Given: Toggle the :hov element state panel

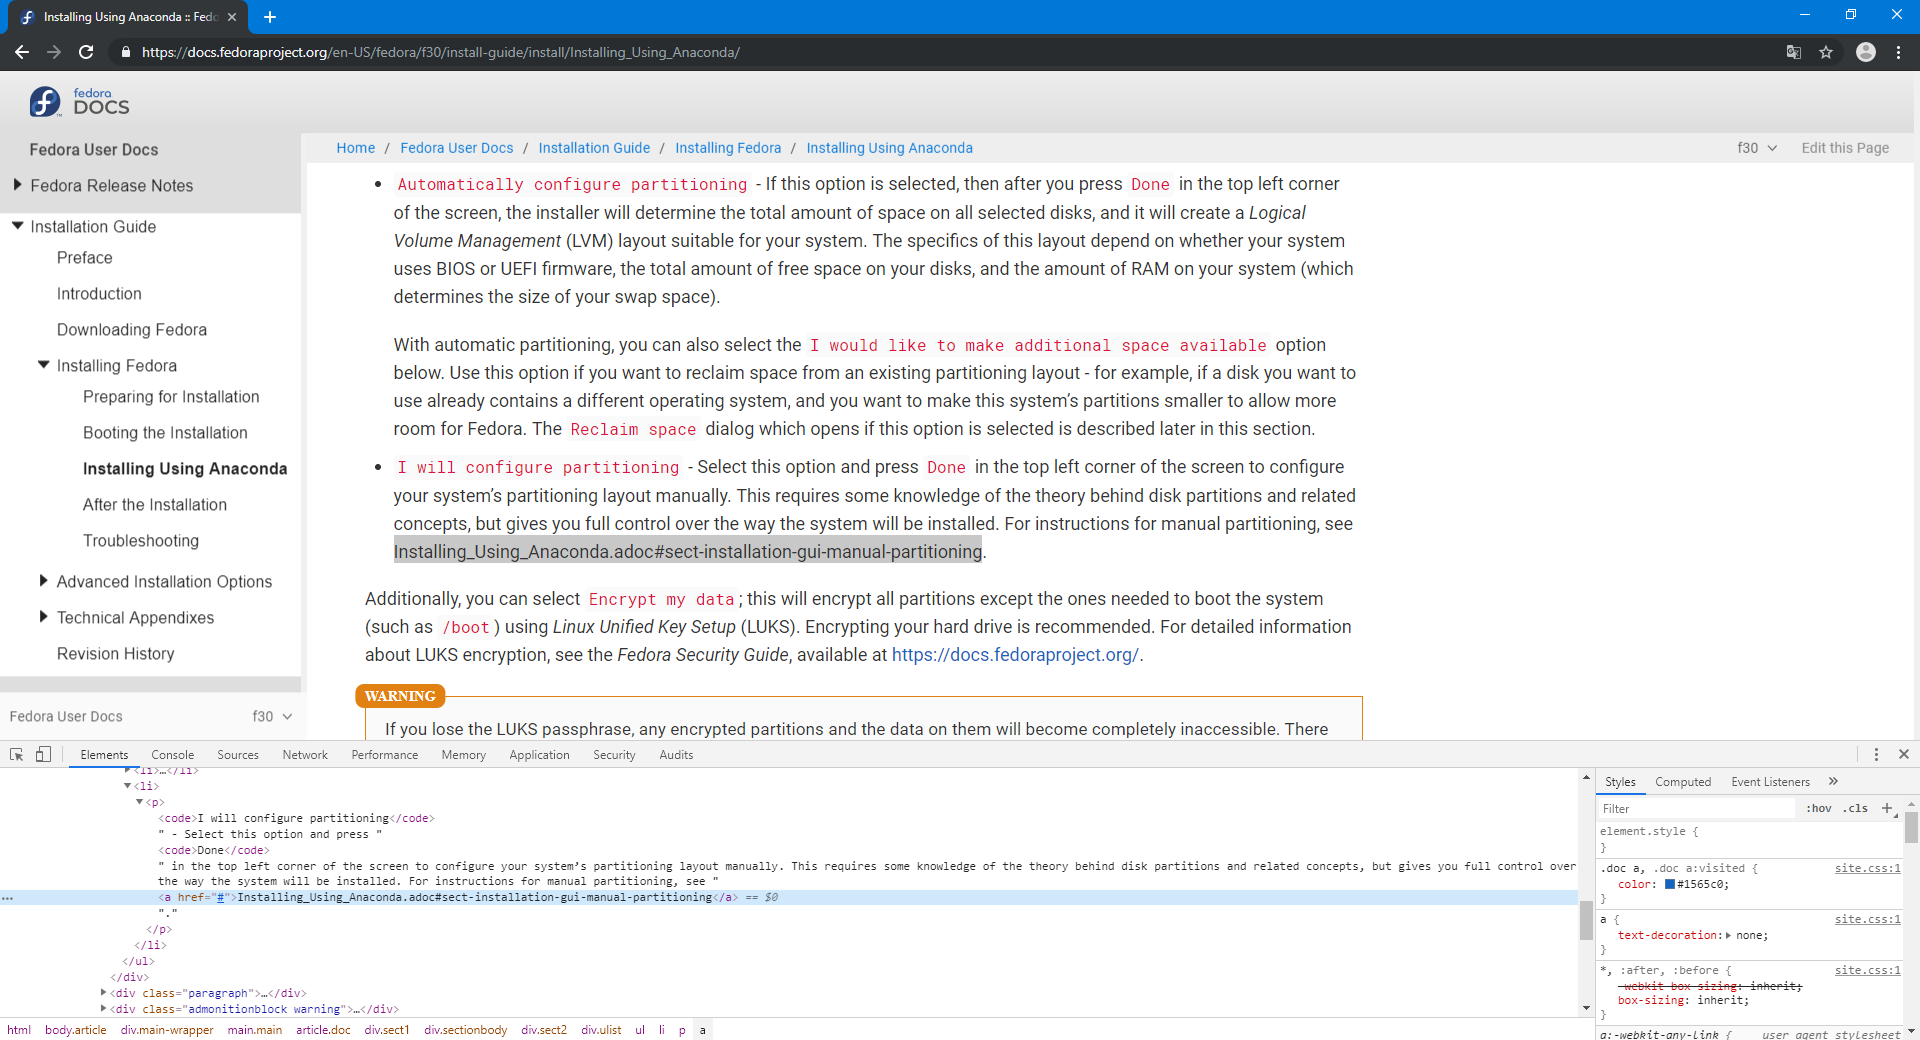Looking at the screenshot, I should pos(1819,808).
